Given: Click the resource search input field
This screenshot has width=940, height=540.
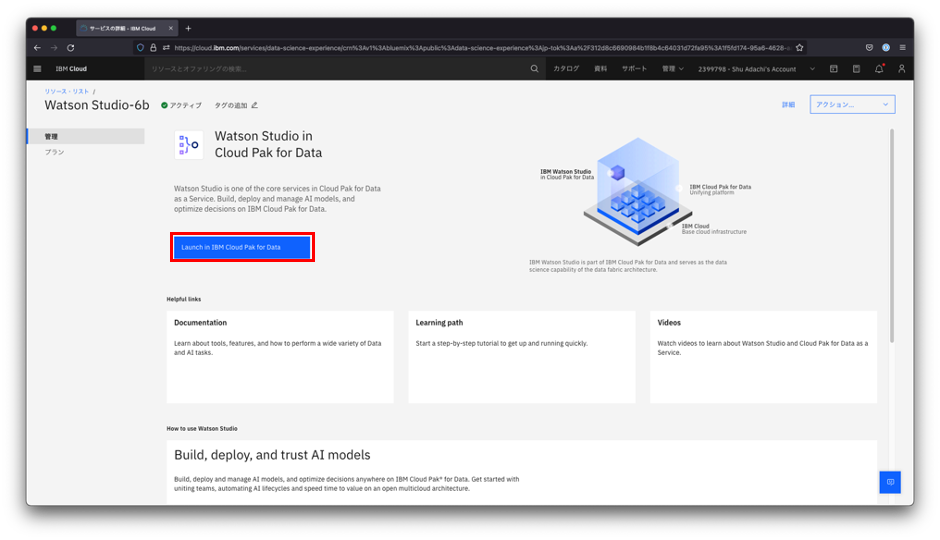Looking at the screenshot, I should [336, 69].
